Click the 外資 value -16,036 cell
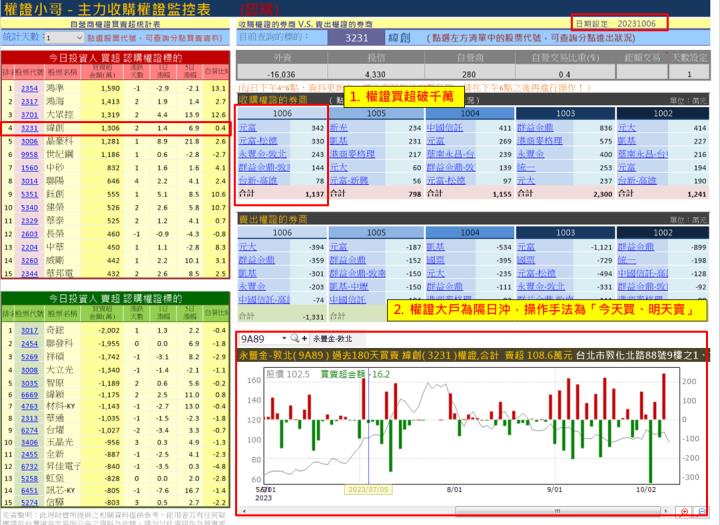The width and height of the screenshot is (720, 525). pyautogui.click(x=281, y=73)
